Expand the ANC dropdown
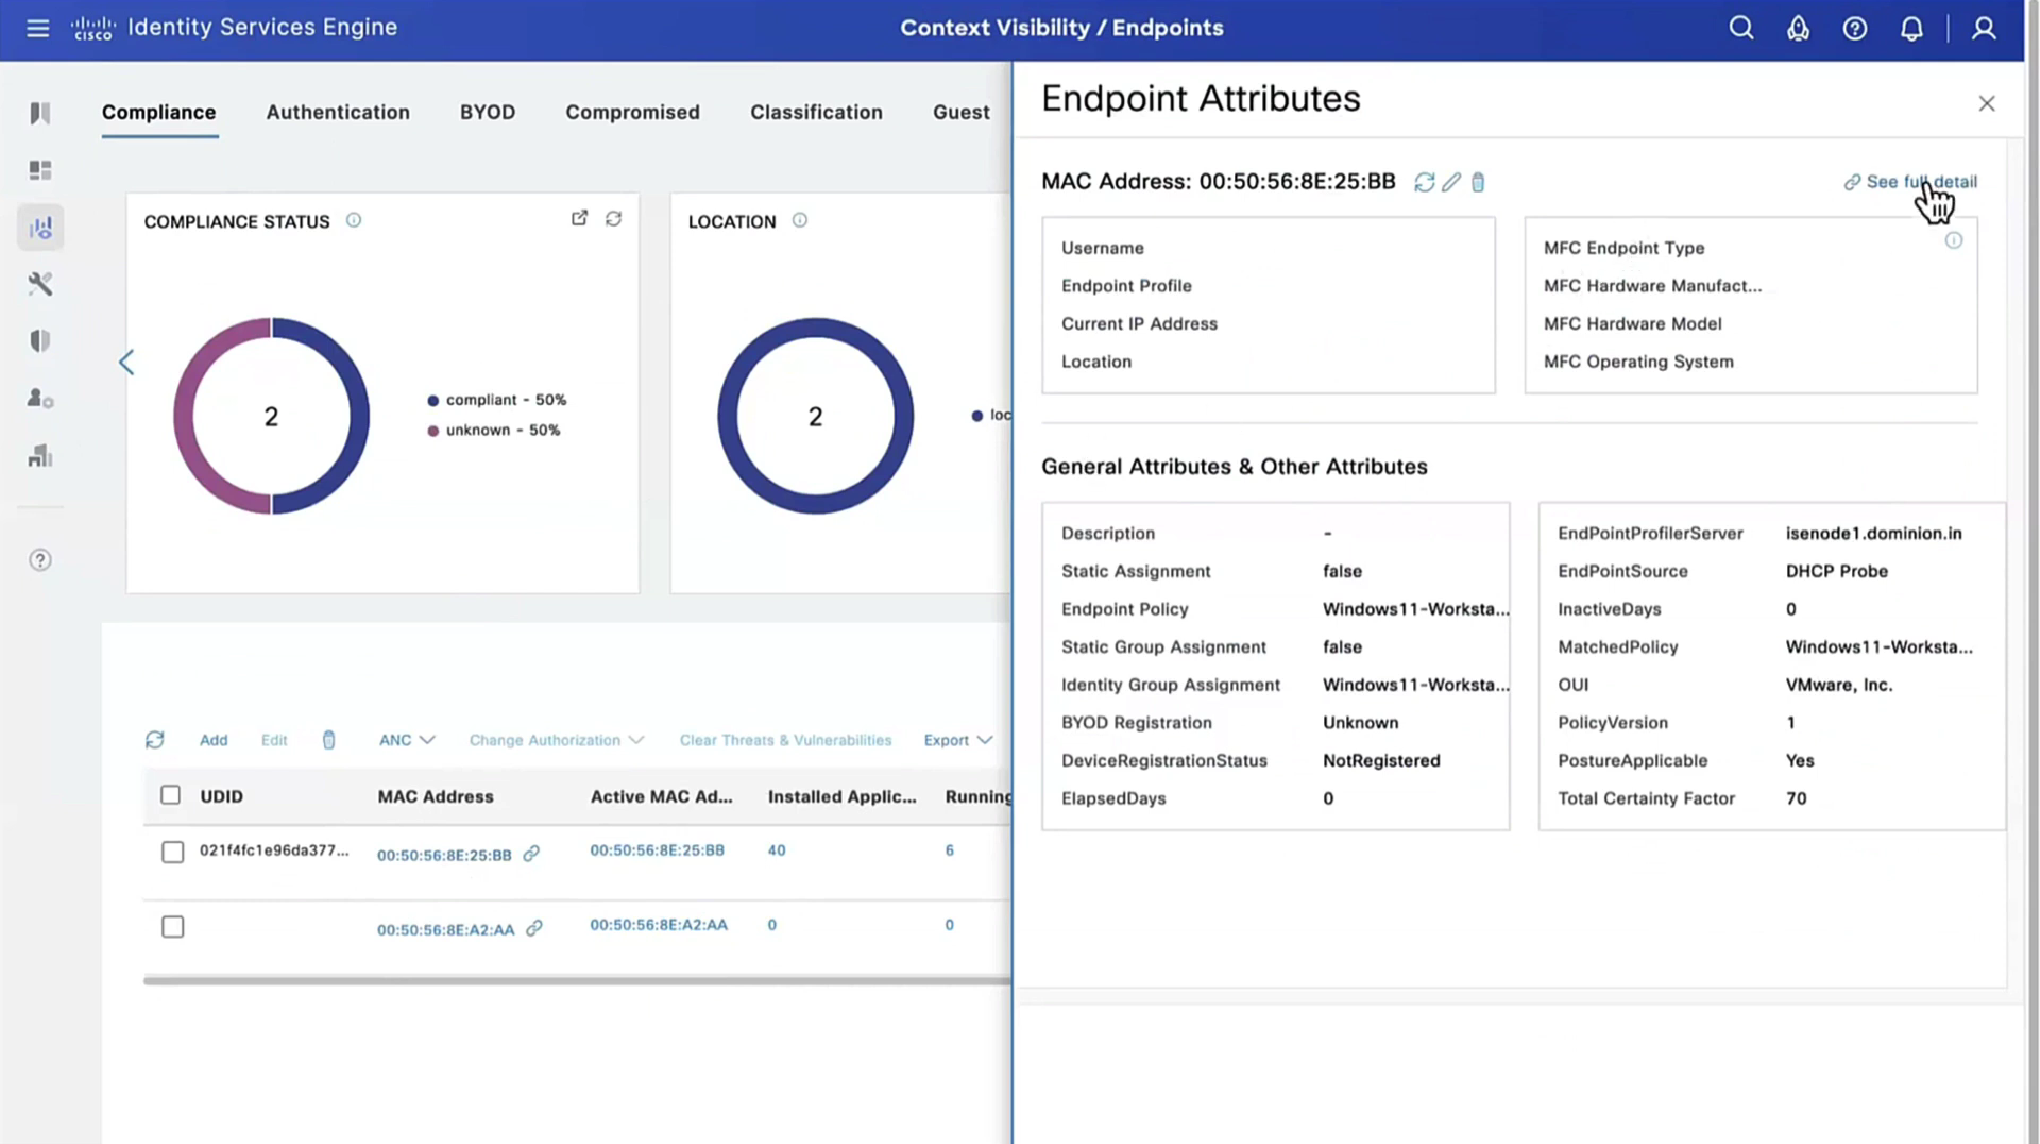The width and height of the screenshot is (2040, 1144). click(406, 740)
